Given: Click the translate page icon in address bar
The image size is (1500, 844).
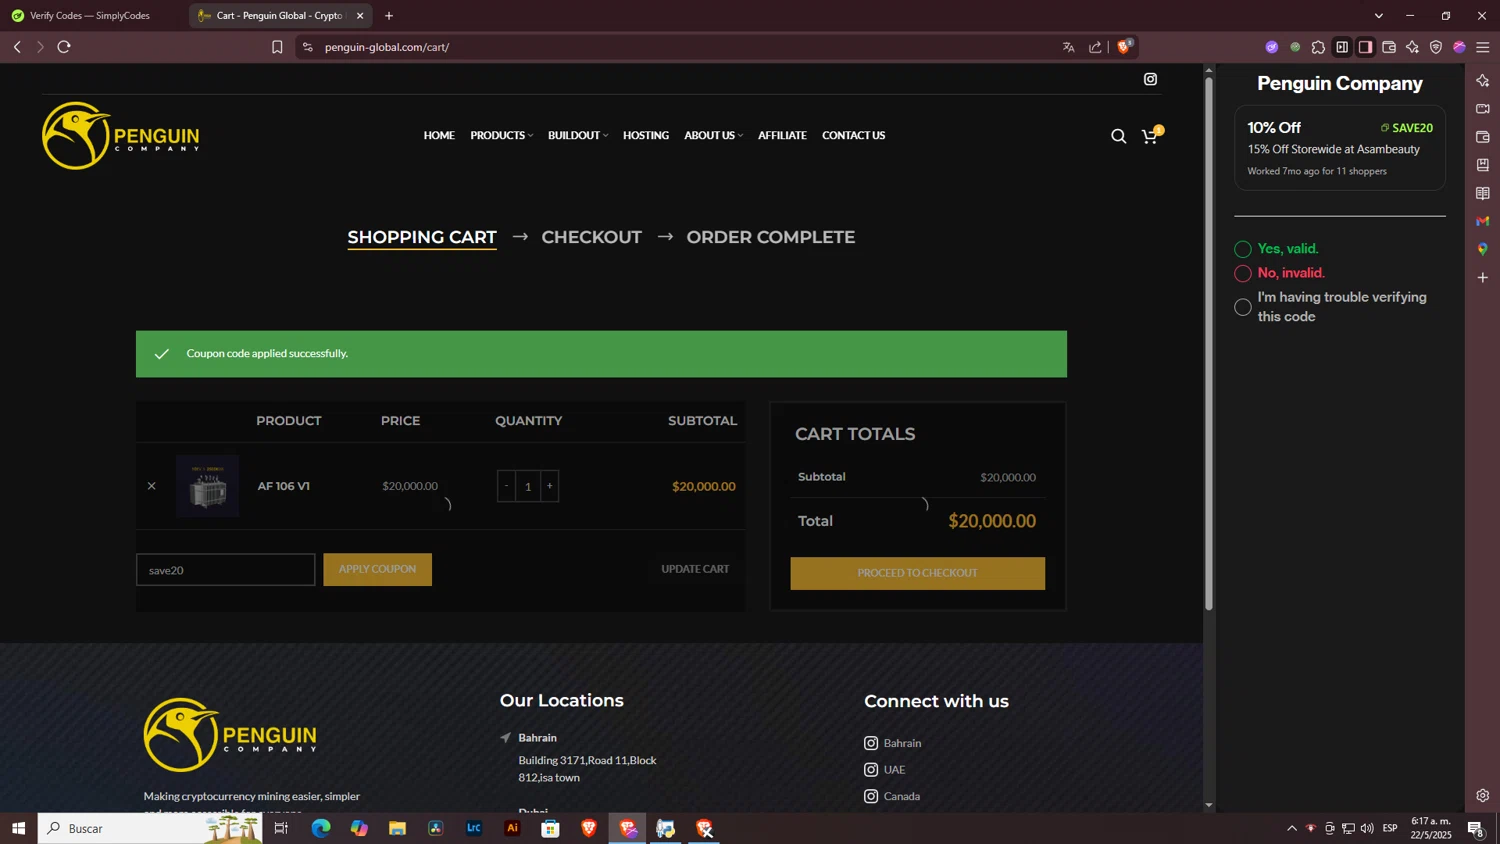Looking at the screenshot, I should point(1069,47).
